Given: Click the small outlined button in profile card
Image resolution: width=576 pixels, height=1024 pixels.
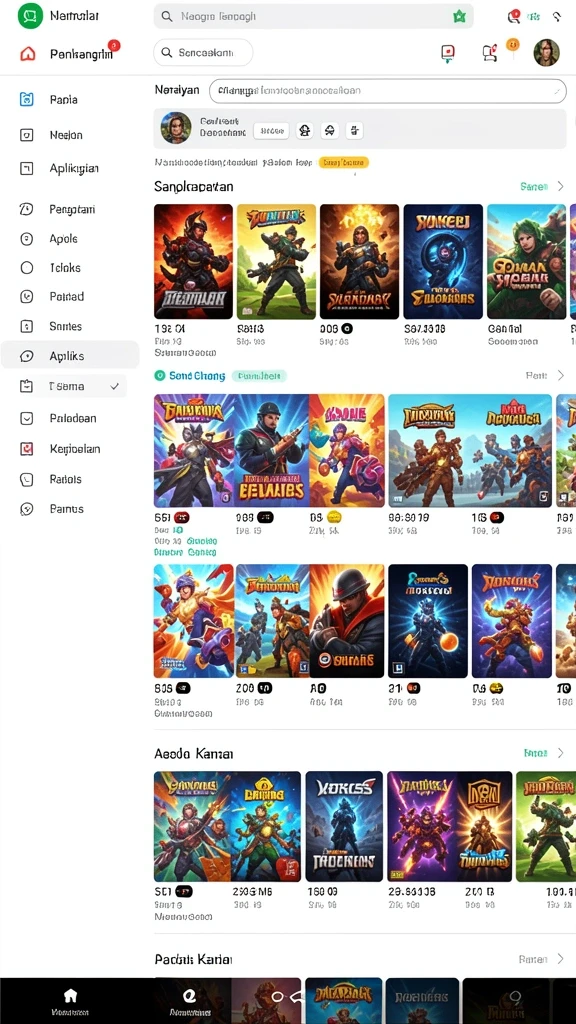Looking at the screenshot, I should click(271, 131).
